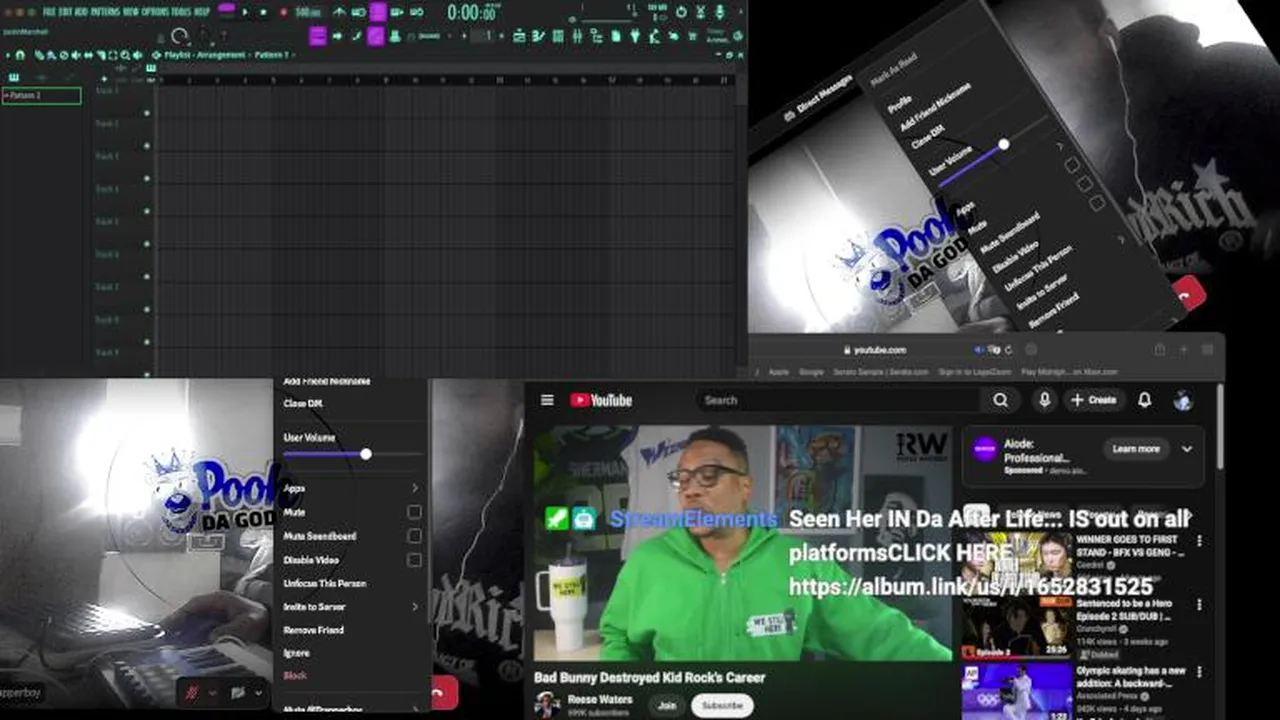Click Discord camera icon in call bar
This screenshot has height=720, width=1280.
tap(238, 692)
